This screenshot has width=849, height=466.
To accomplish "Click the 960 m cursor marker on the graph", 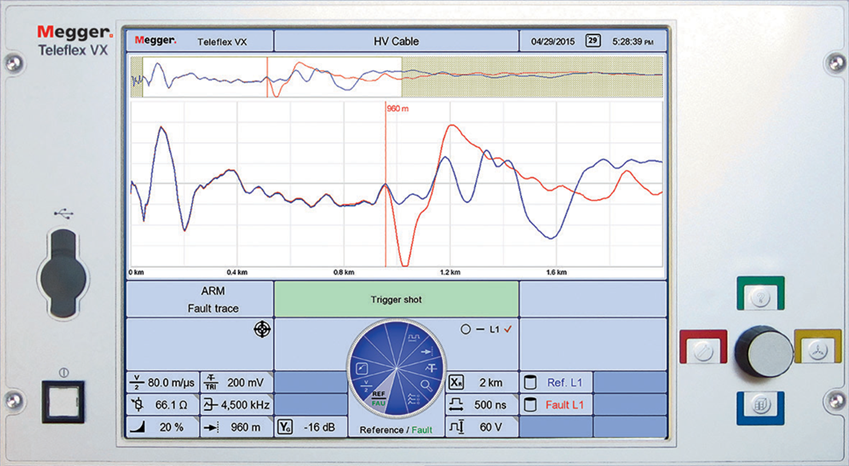I will (x=397, y=109).
